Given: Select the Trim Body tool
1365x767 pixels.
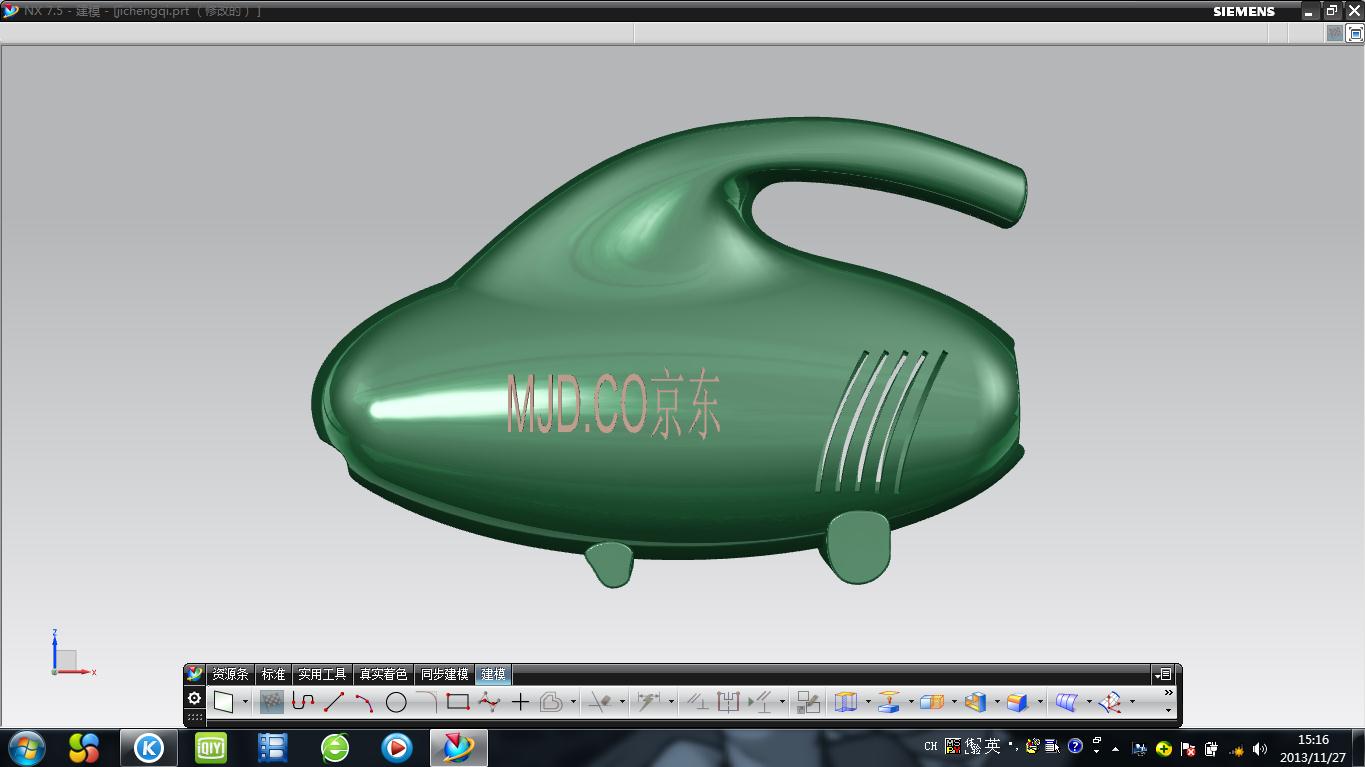Looking at the screenshot, I should click(932, 702).
